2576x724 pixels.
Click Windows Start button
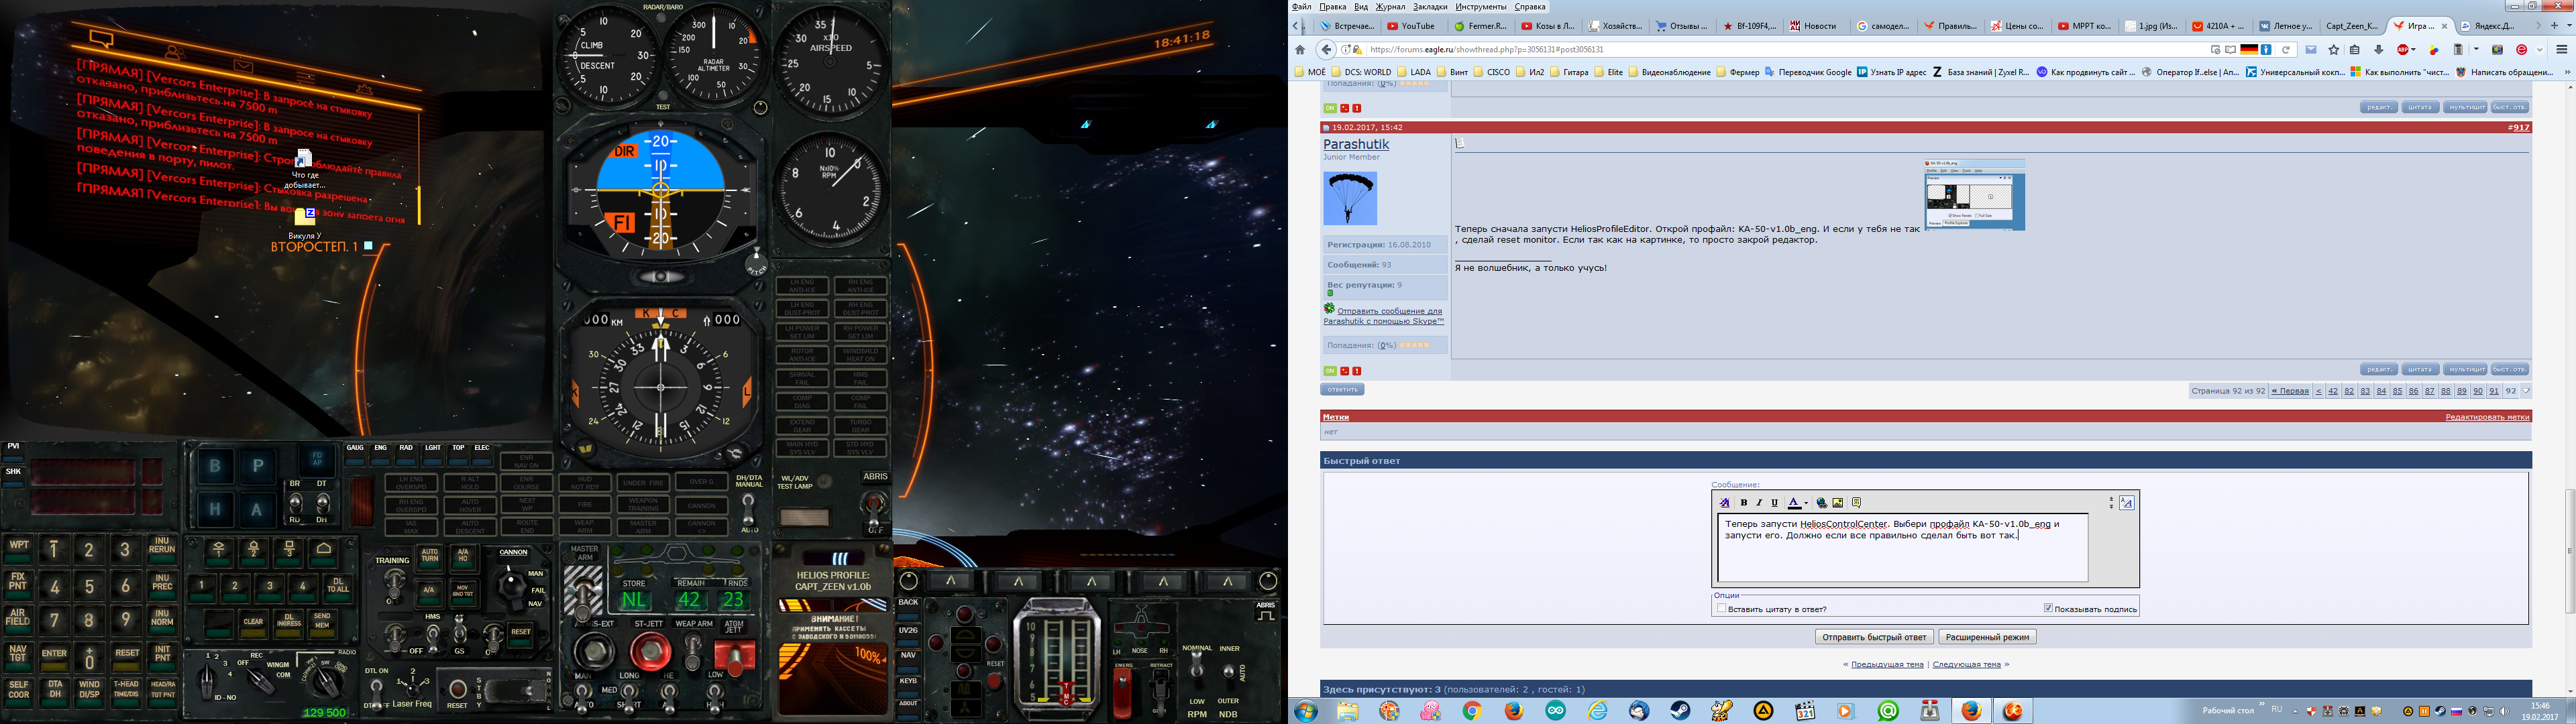(x=1306, y=711)
